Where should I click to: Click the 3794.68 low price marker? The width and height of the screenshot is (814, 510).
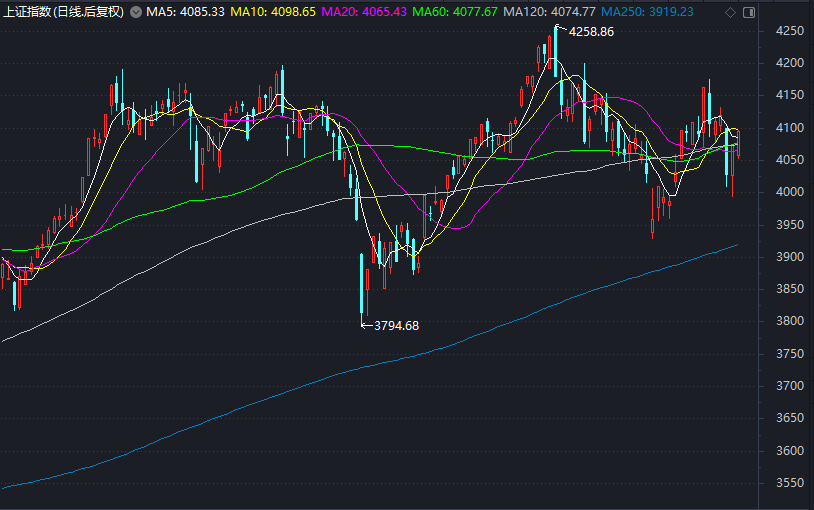[x=396, y=326]
